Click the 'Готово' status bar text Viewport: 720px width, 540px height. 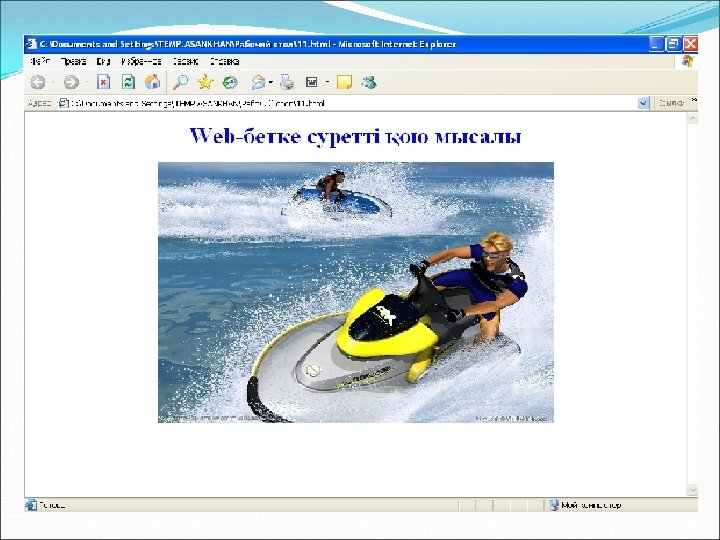pos(52,505)
